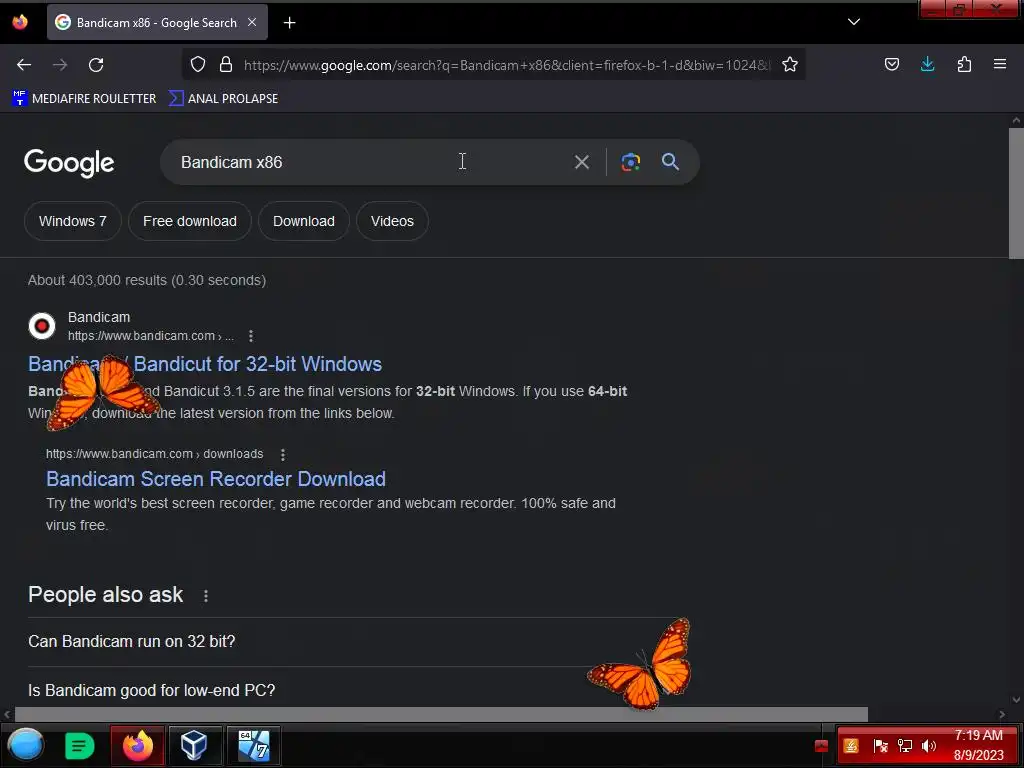Click the scroll right arrow
Screen dimensions: 1024x768
click(1002, 714)
